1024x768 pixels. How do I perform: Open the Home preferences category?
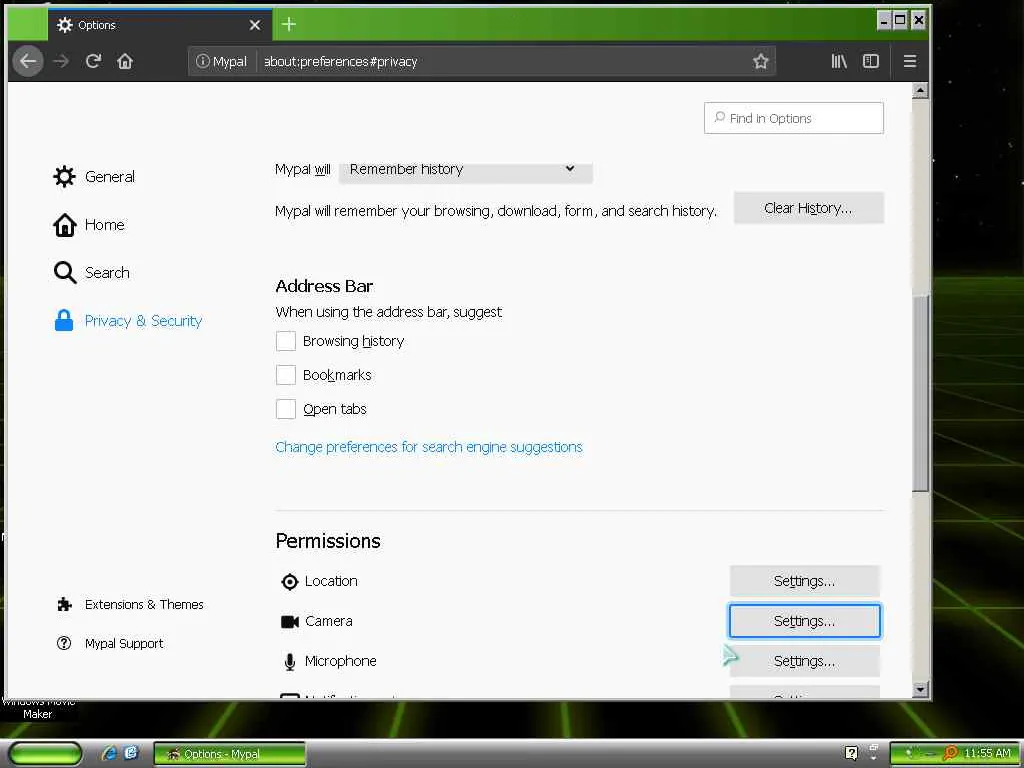(89, 225)
